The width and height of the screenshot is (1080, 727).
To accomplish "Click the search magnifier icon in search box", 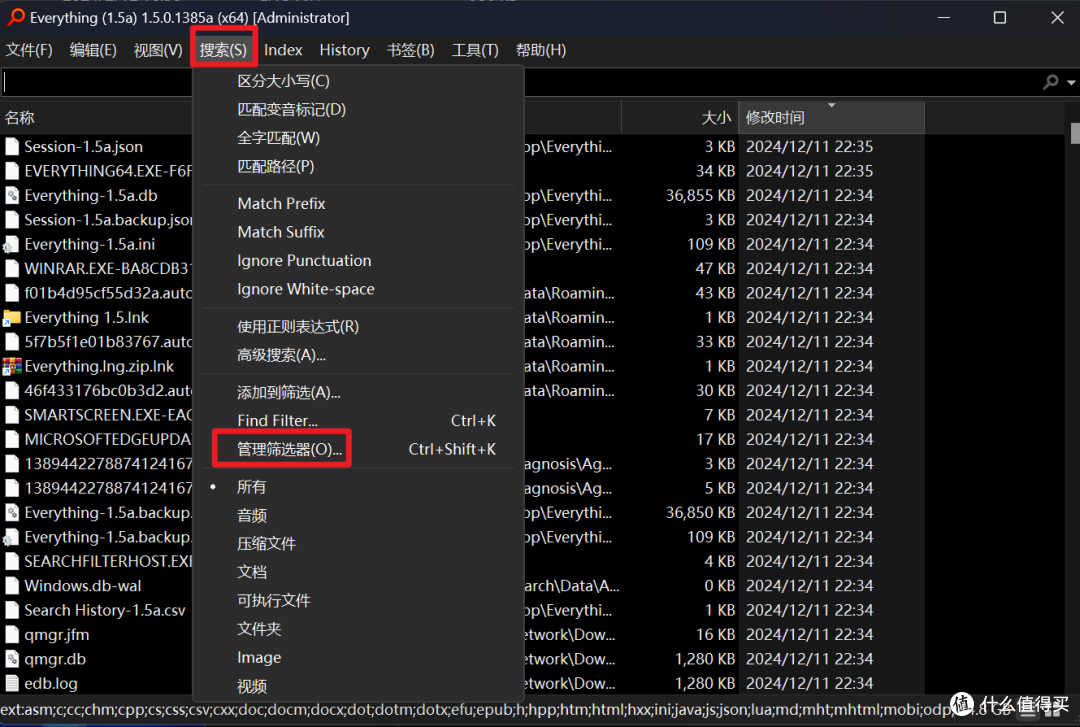I will tap(1050, 82).
